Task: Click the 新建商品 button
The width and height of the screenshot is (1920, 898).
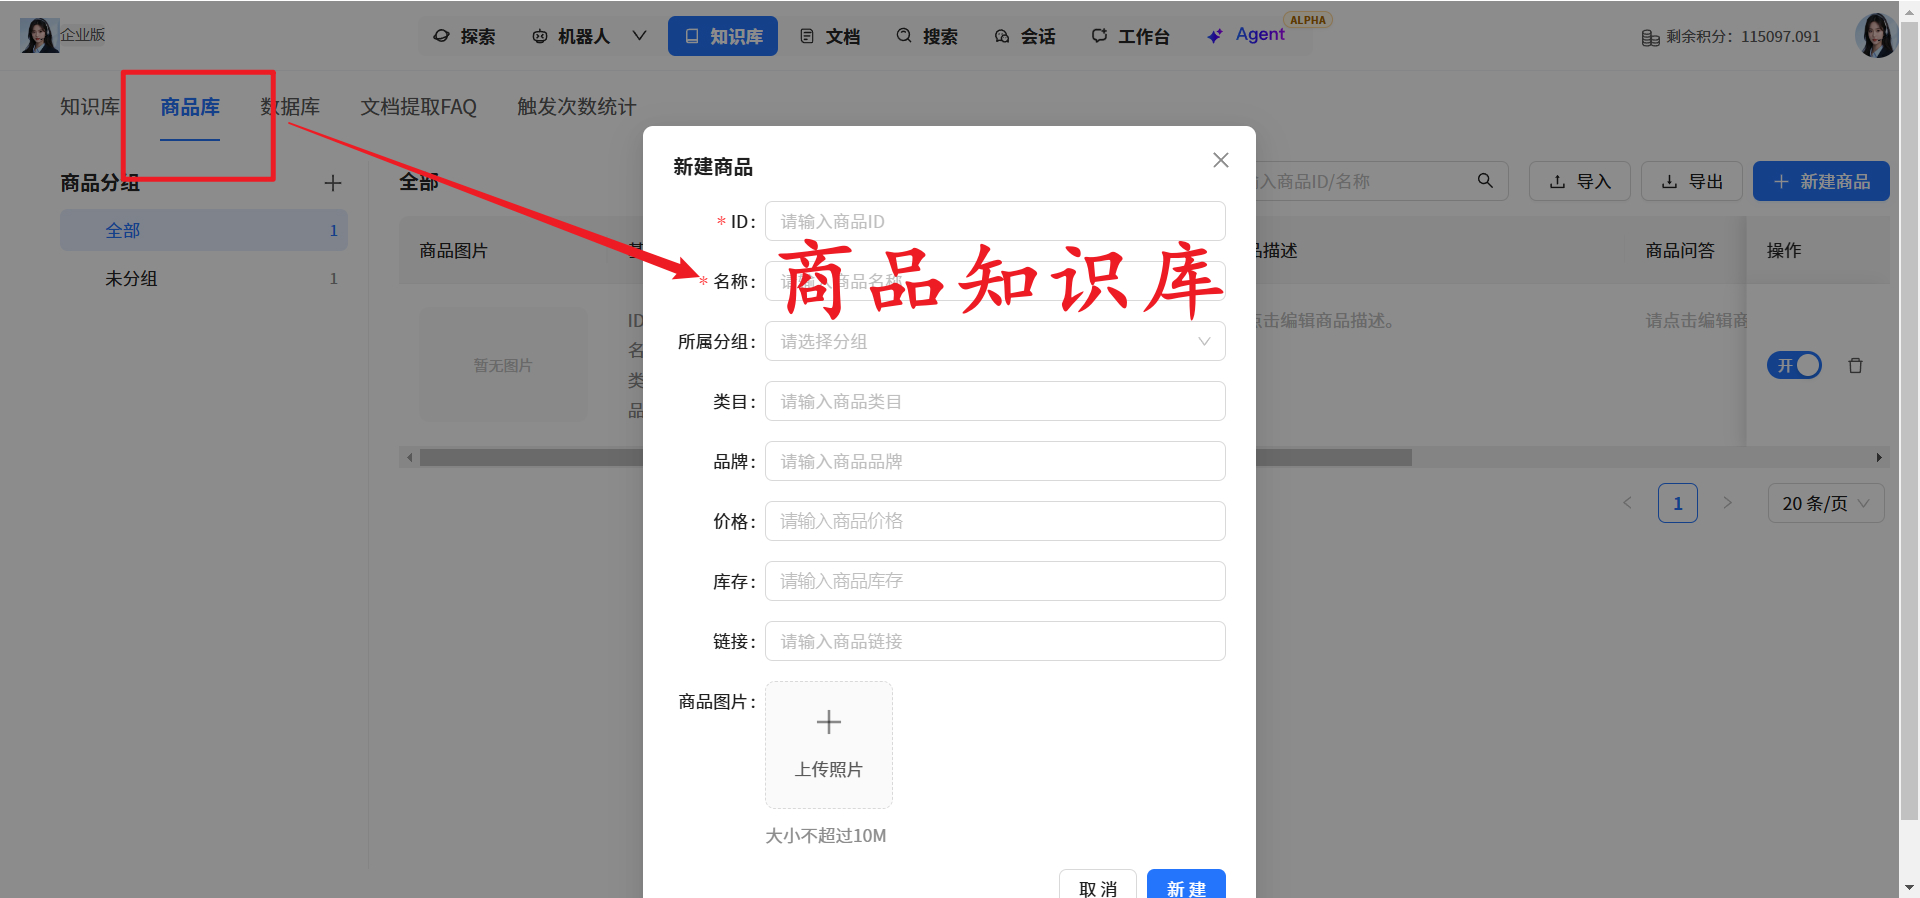Action: pyautogui.click(x=1821, y=181)
